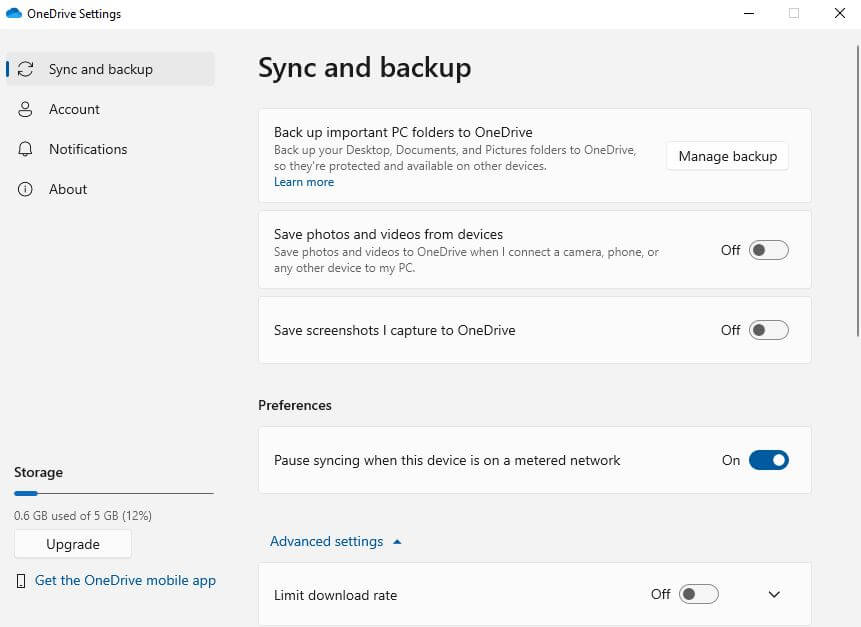Open the About page in sidebar
Screen dimensions: 861x627
pyautogui.click(x=68, y=190)
